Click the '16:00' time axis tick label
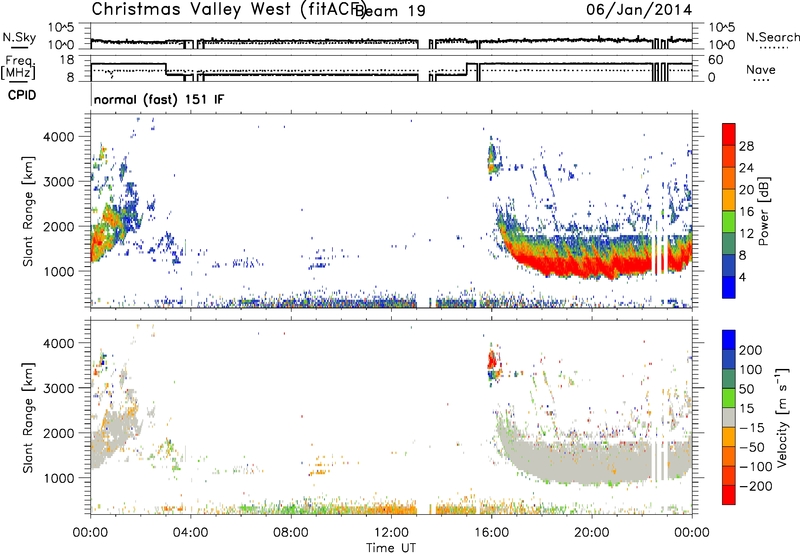The image size is (800, 554). (x=491, y=533)
